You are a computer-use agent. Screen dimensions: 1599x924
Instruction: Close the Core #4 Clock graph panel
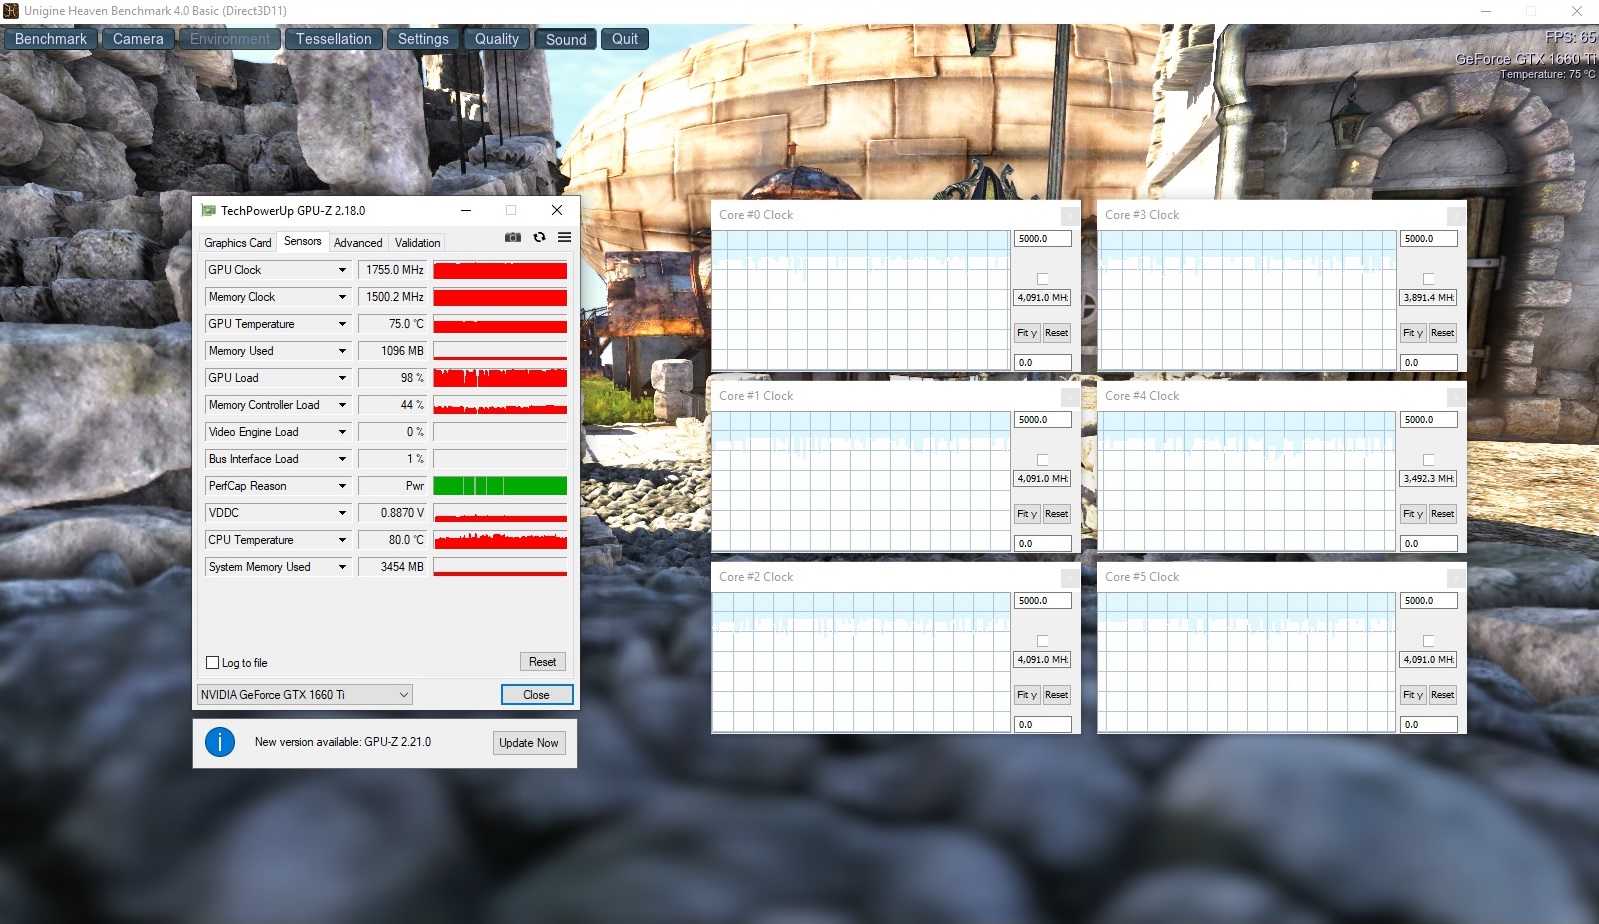pos(1455,396)
